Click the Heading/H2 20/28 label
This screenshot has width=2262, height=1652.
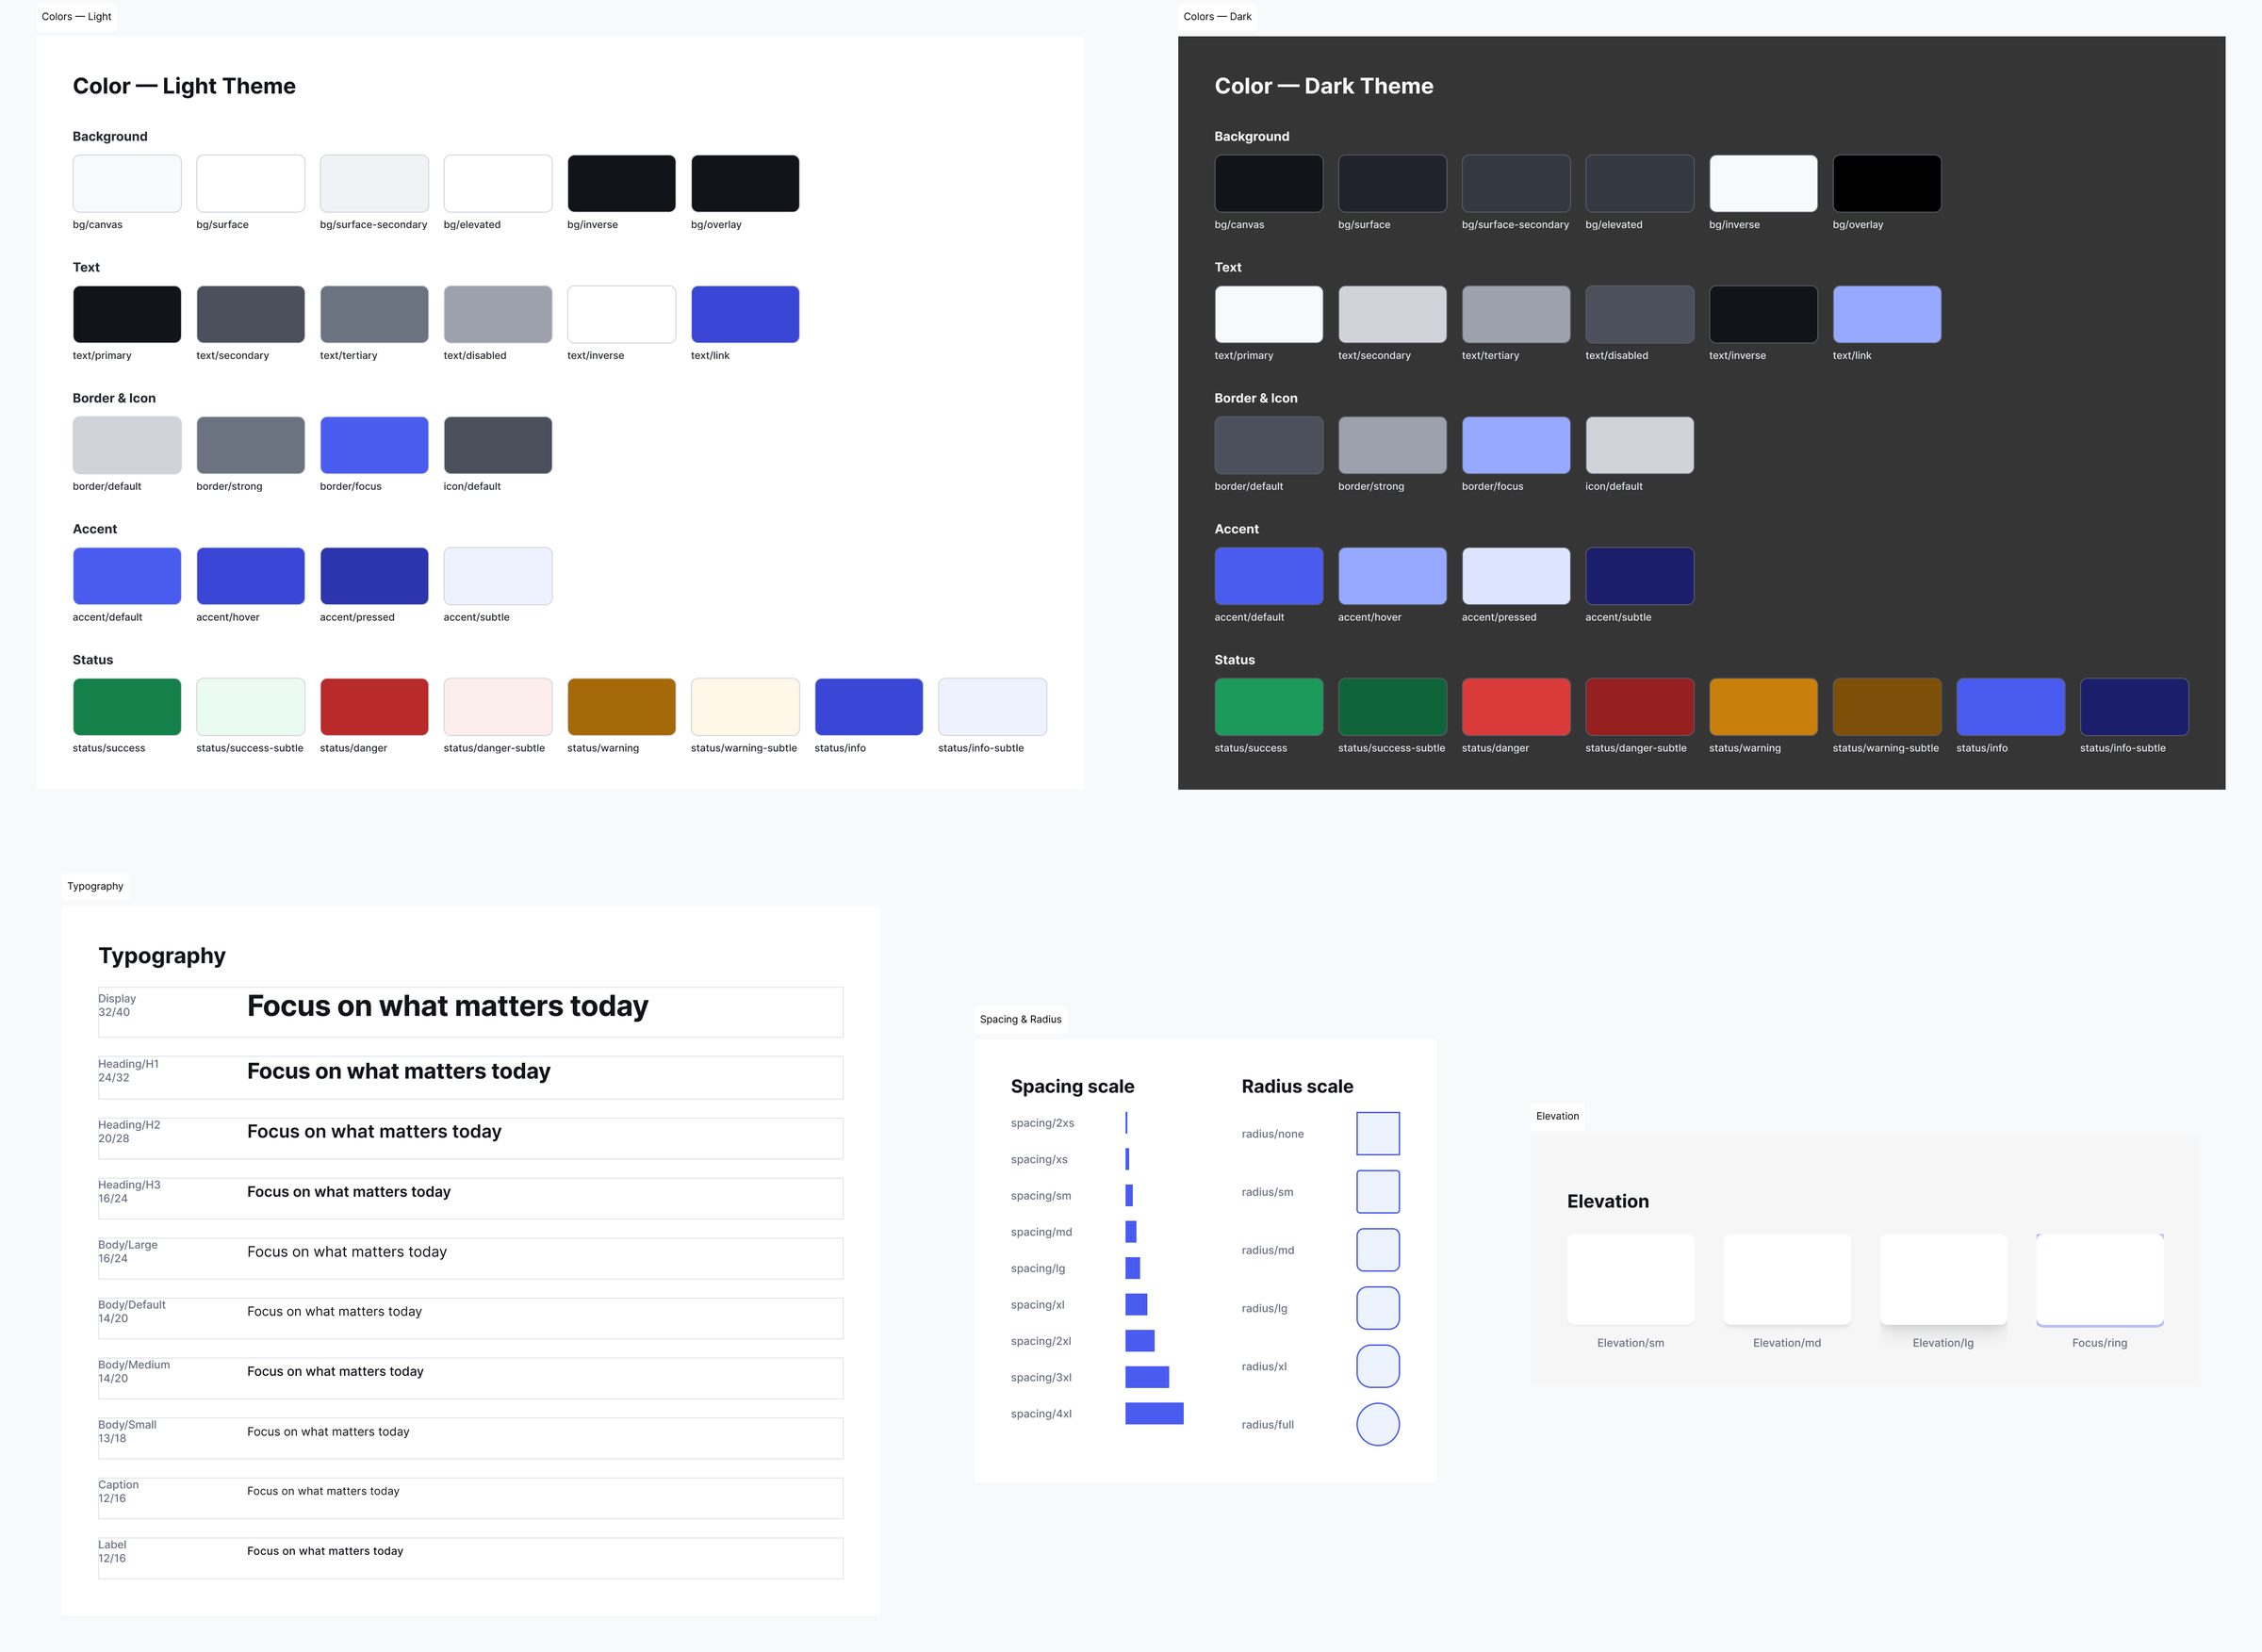click(129, 1131)
